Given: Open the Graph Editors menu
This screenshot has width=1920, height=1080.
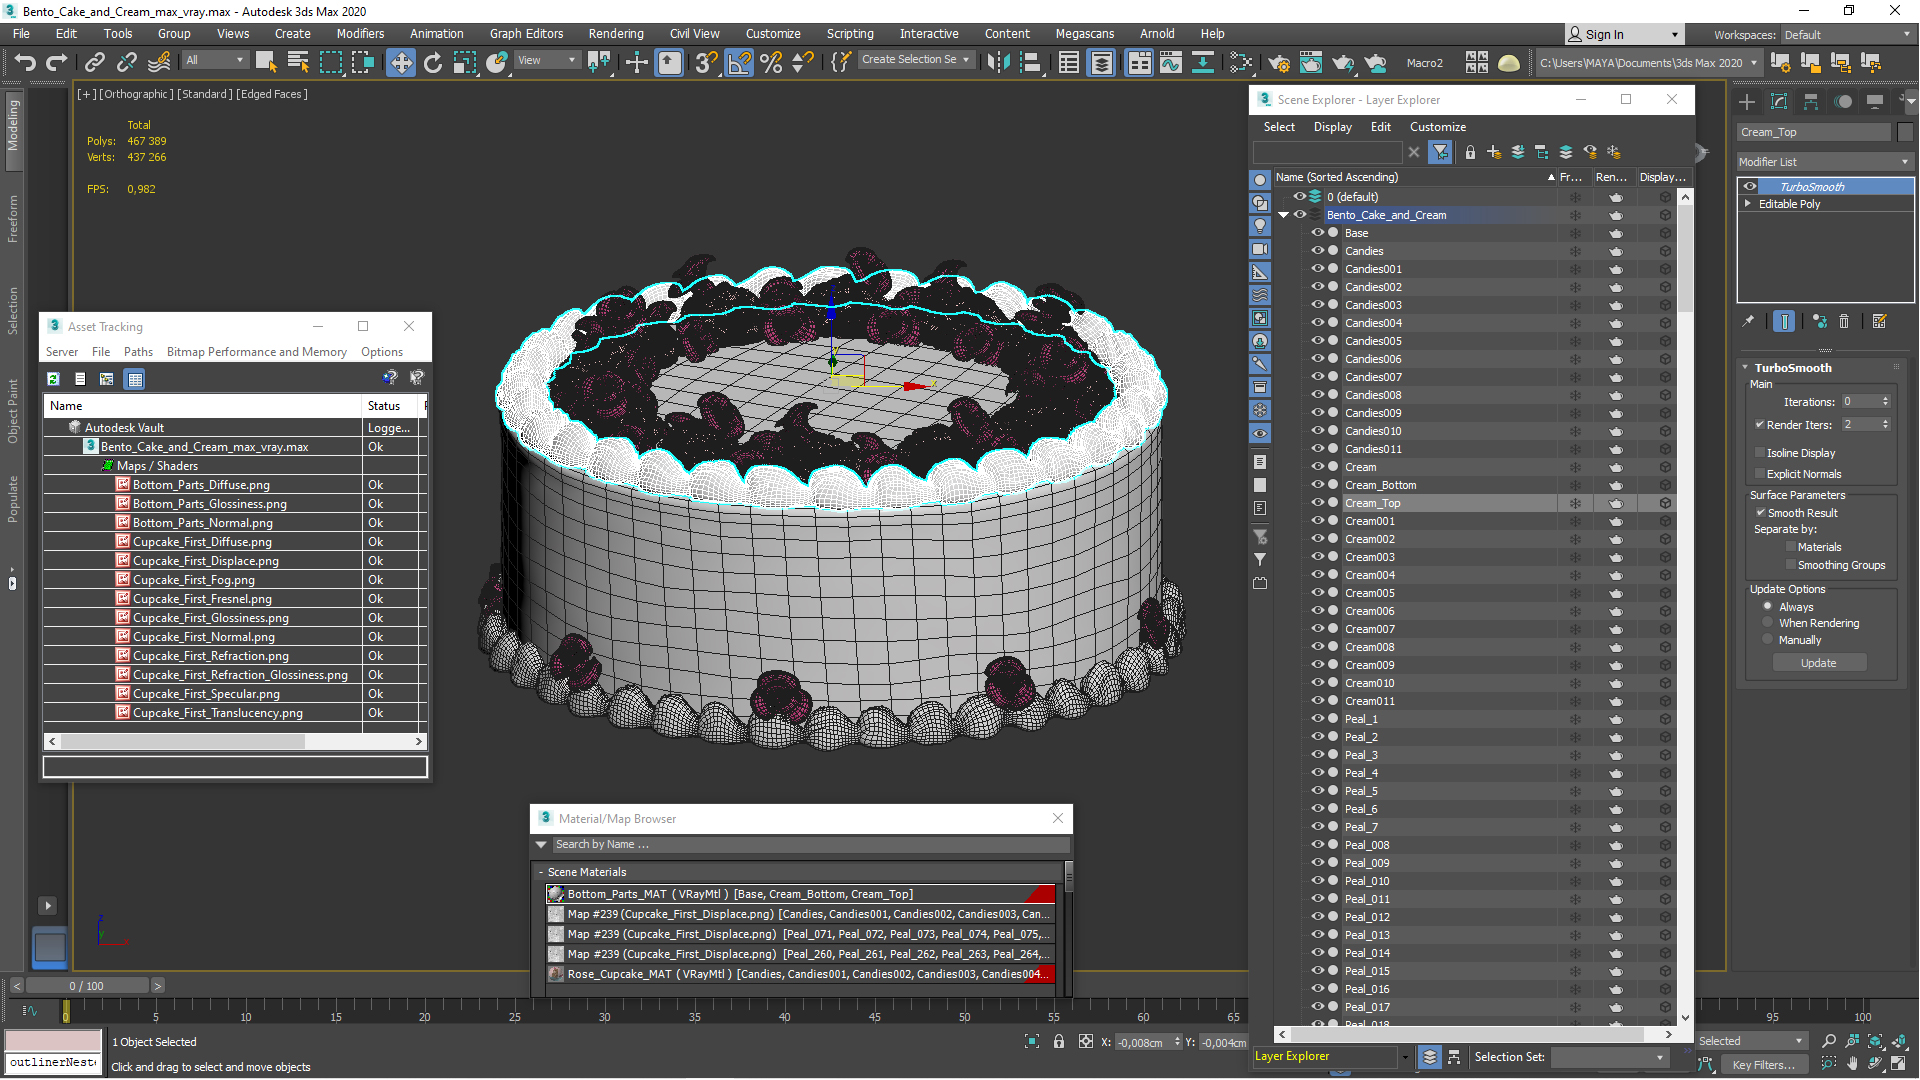Looking at the screenshot, I should click(x=526, y=33).
